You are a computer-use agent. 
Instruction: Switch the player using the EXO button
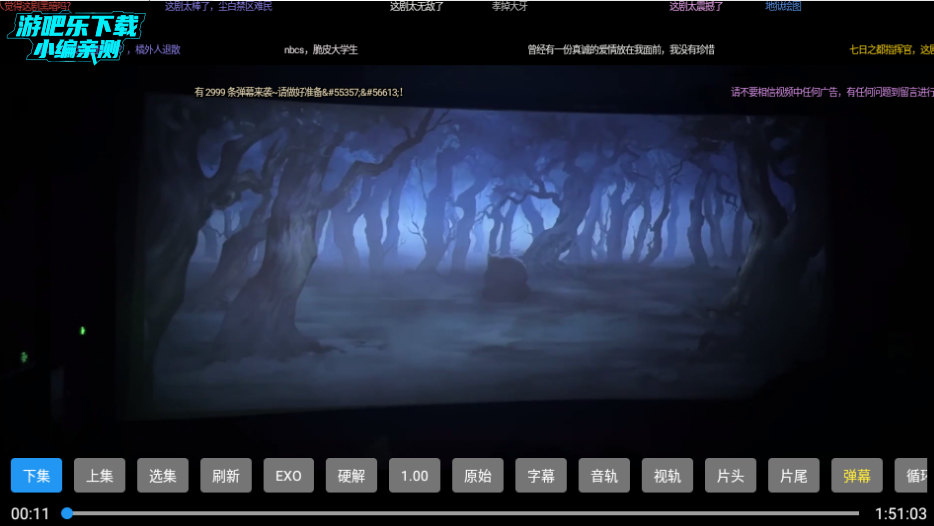click(288, 475)
